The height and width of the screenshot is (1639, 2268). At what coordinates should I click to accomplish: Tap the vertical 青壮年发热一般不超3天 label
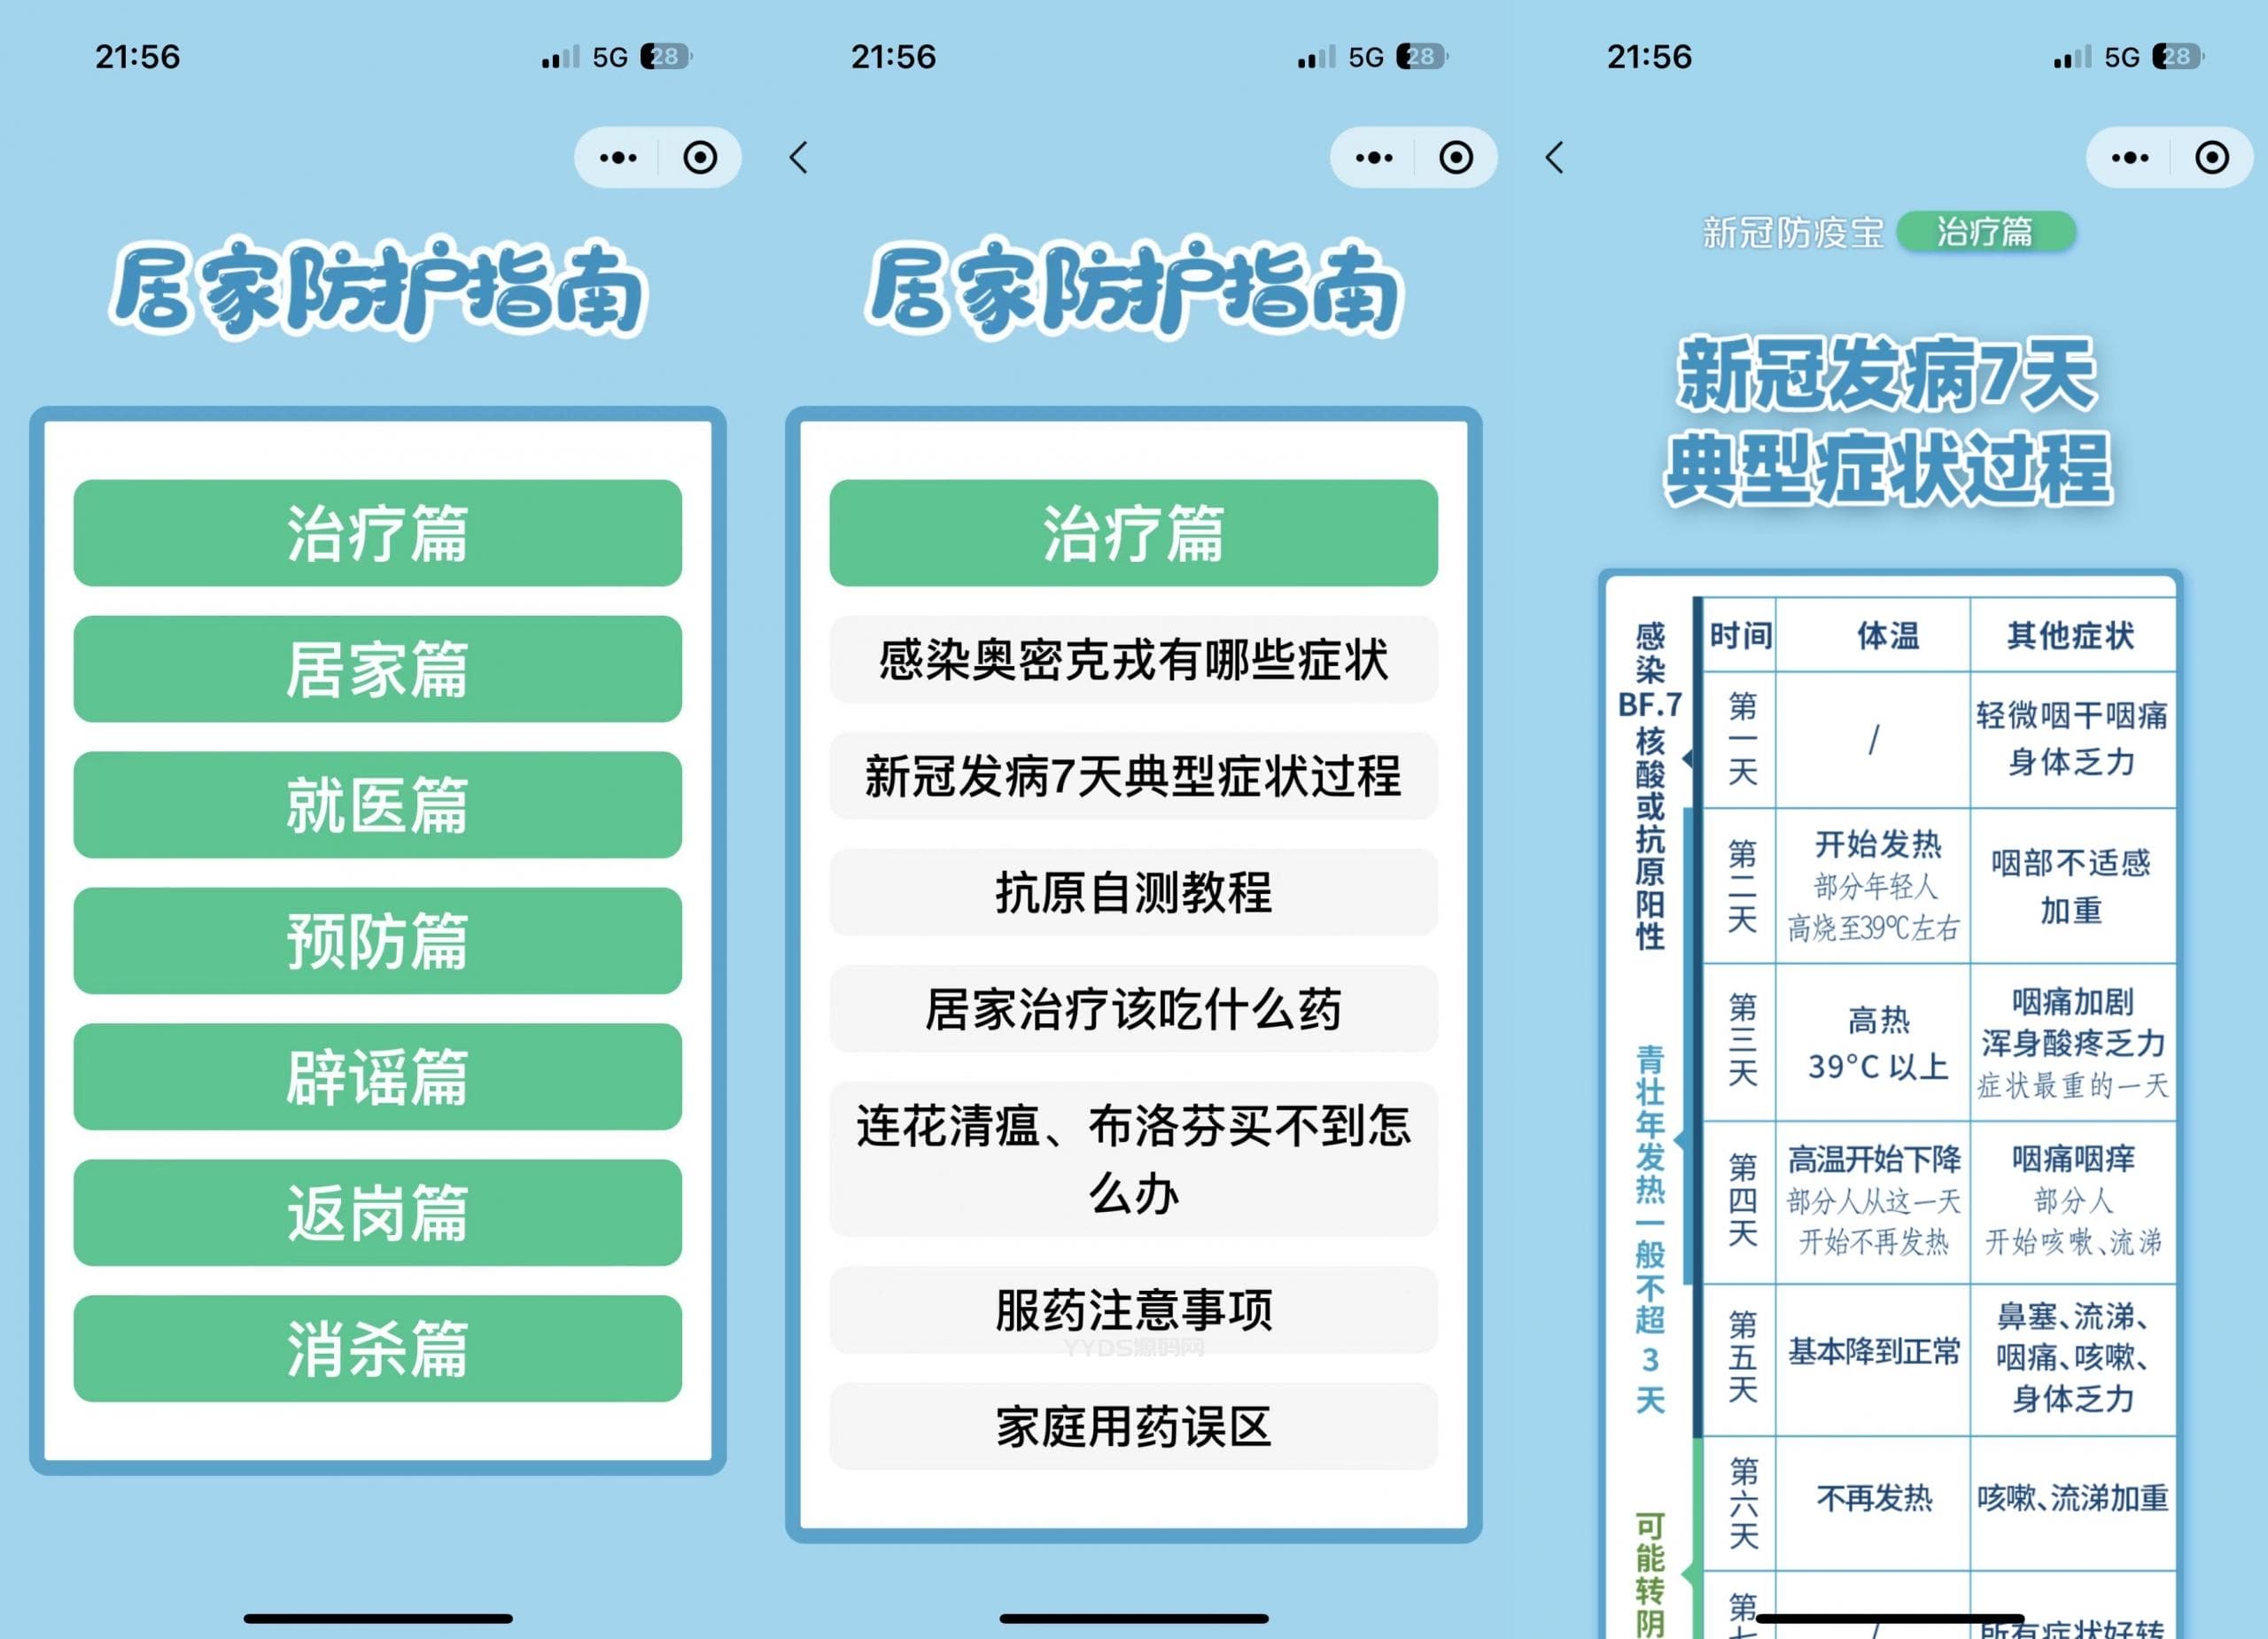pyautogui.click(x=1650, y=1230)
